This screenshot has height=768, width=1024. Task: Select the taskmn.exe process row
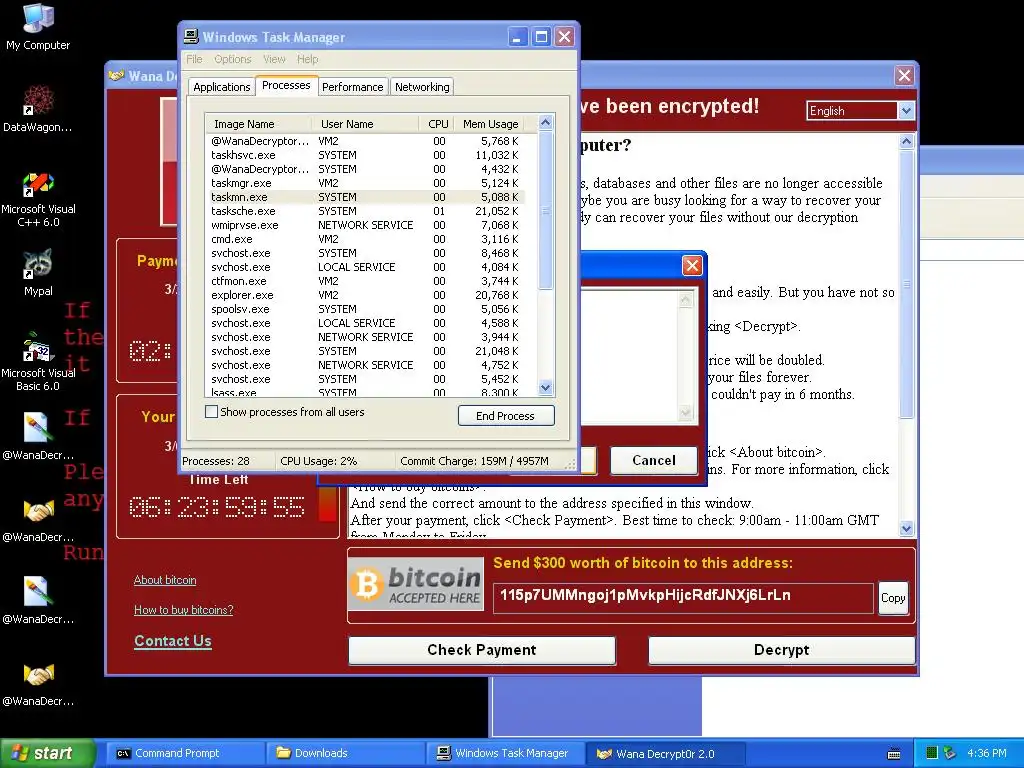pos(365,197)
